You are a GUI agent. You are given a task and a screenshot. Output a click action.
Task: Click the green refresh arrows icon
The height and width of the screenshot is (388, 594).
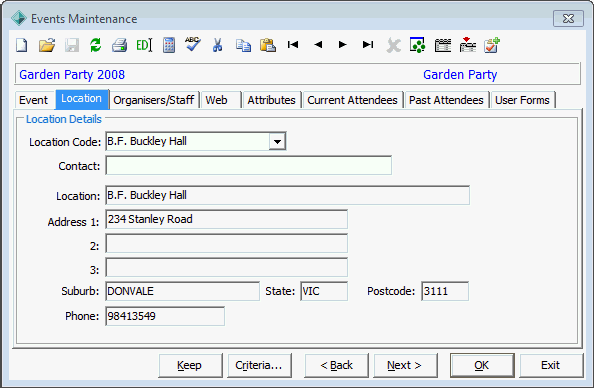point(95,45)
